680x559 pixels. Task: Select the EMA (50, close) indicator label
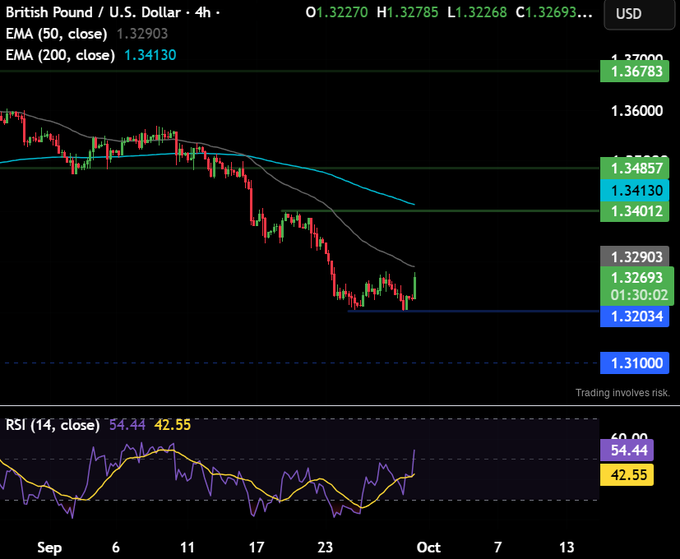tap(56, 34)
